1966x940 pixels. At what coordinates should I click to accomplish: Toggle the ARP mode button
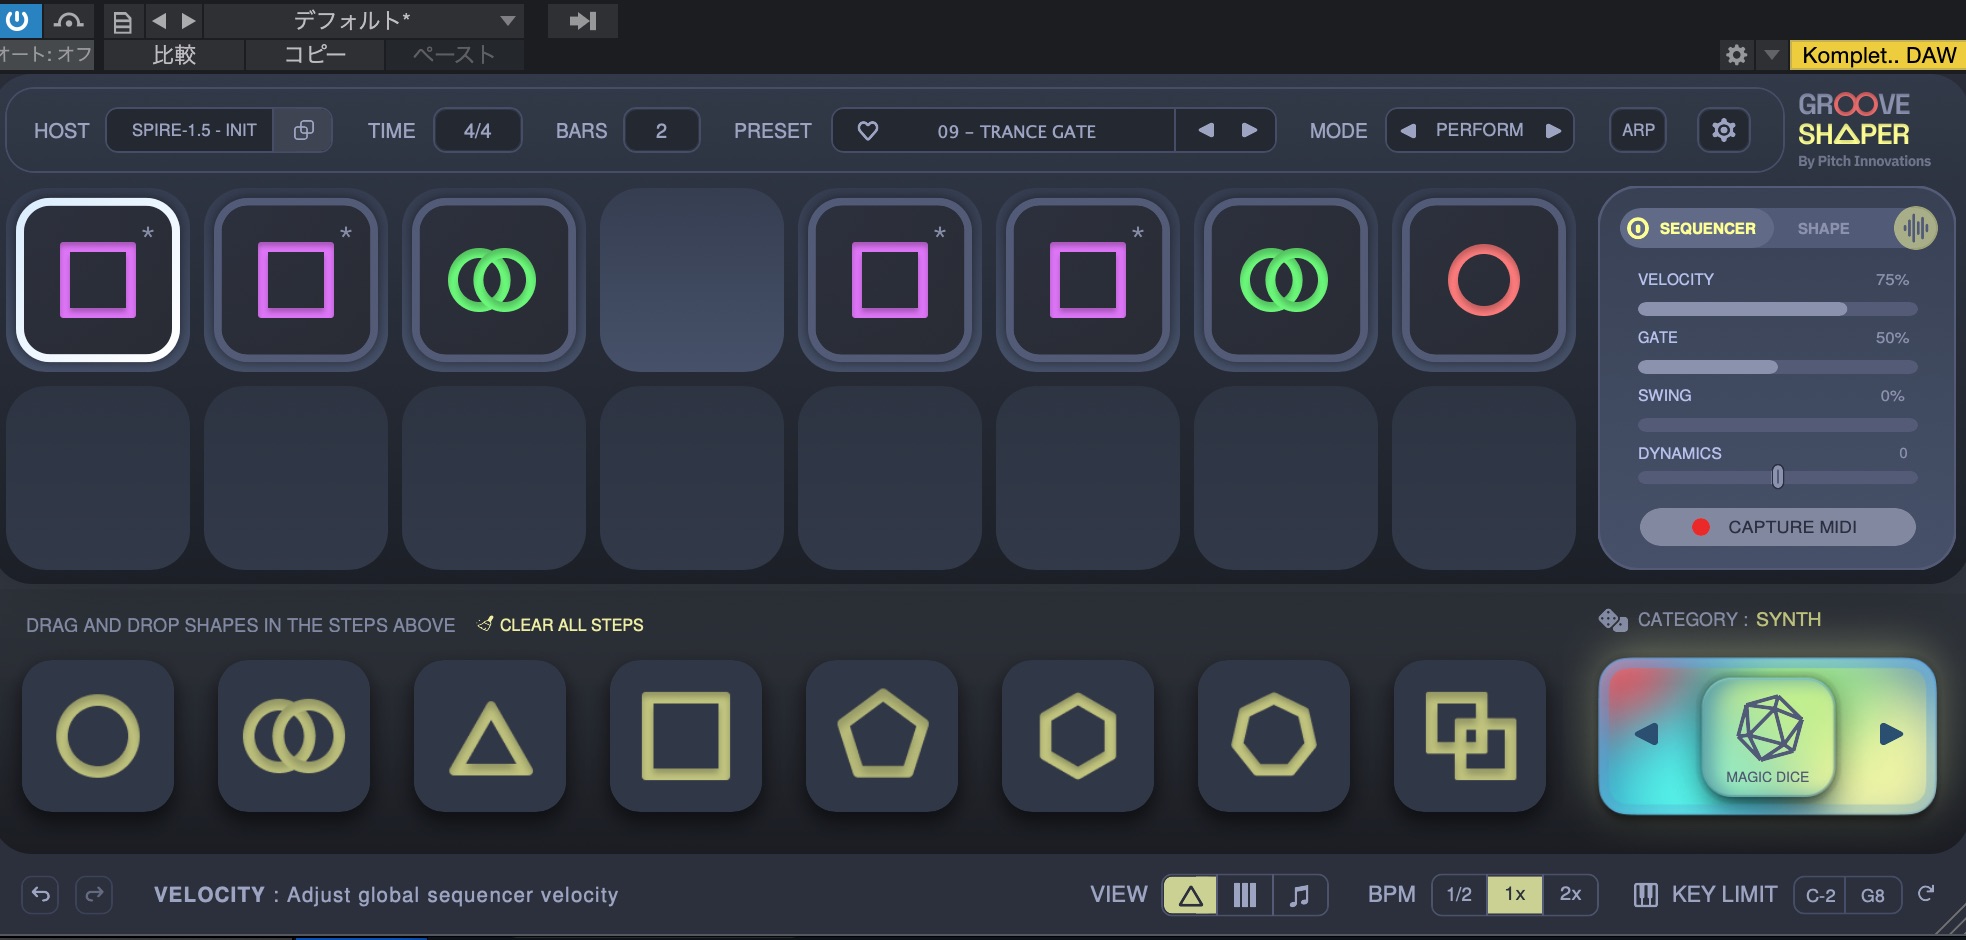(x=1637, y=130)
